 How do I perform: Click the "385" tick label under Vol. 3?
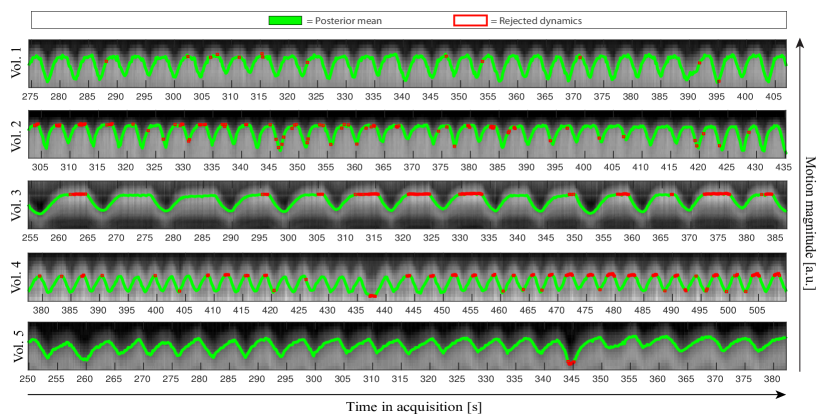pyautogui.click(x=775, y=237)
